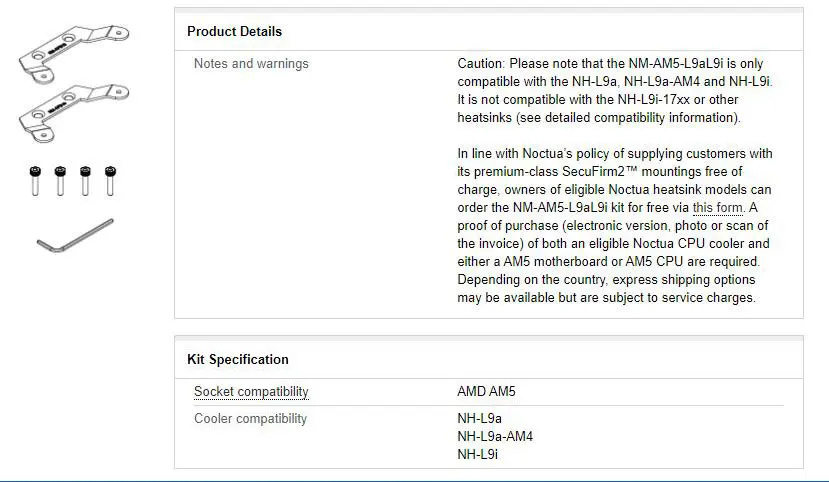Select the first screw on the left

click(33, 180)
